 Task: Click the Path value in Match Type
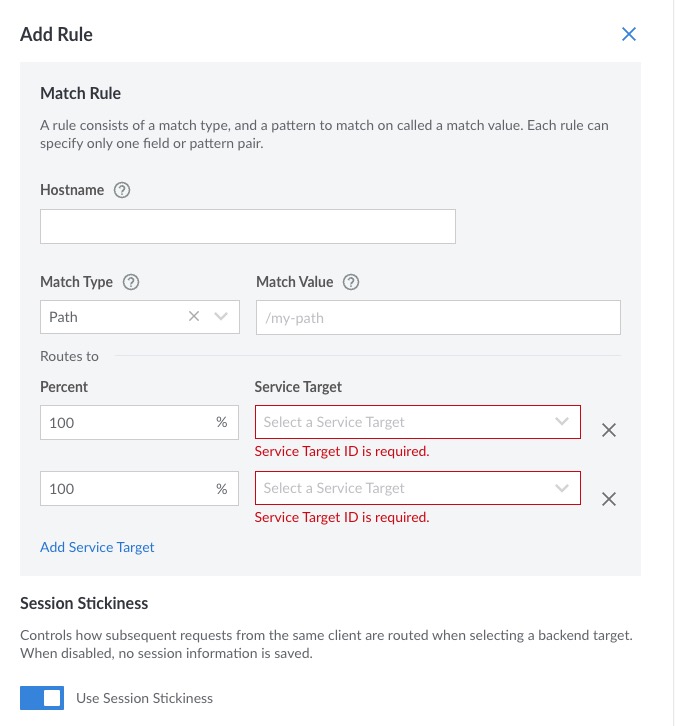pos(63,317)
